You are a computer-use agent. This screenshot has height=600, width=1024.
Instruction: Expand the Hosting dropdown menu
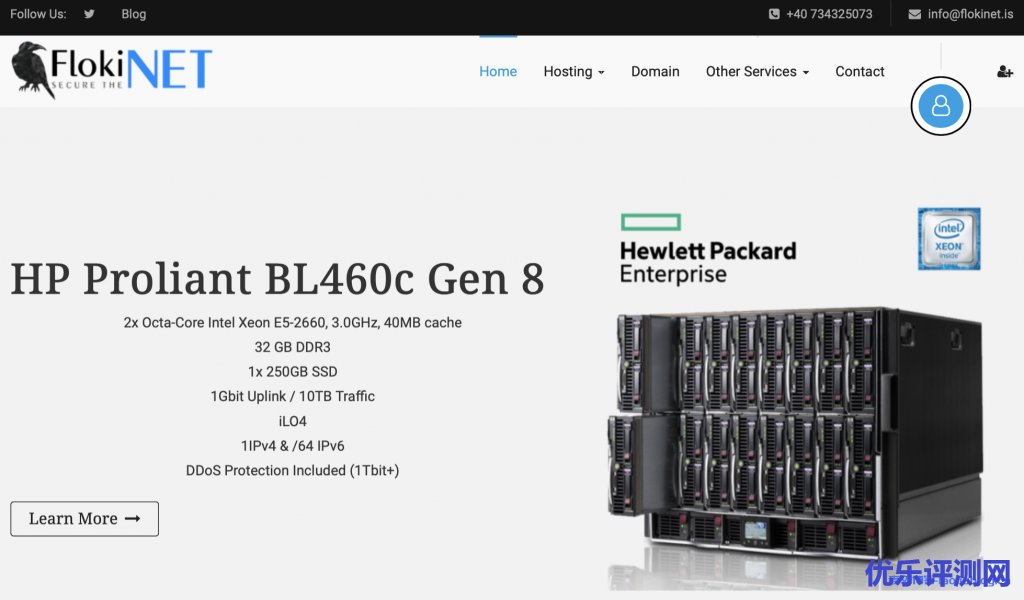pyautogui.click(x=574, y=71)
